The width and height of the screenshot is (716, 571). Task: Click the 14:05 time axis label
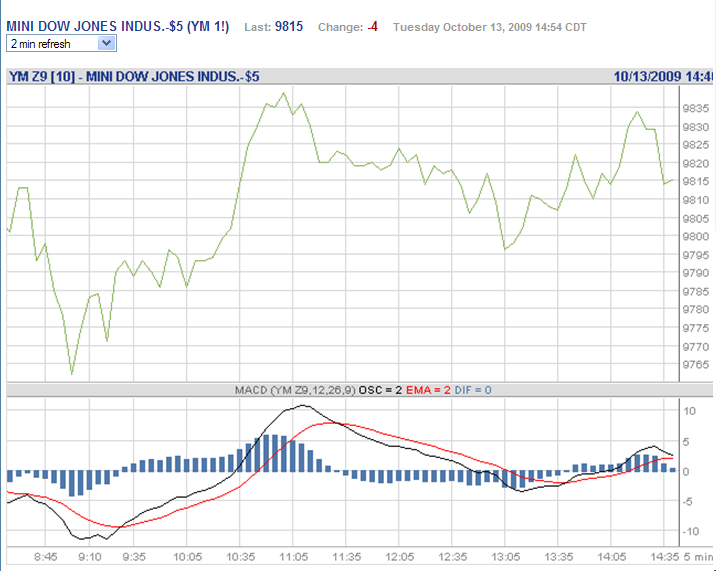(611, 557)
